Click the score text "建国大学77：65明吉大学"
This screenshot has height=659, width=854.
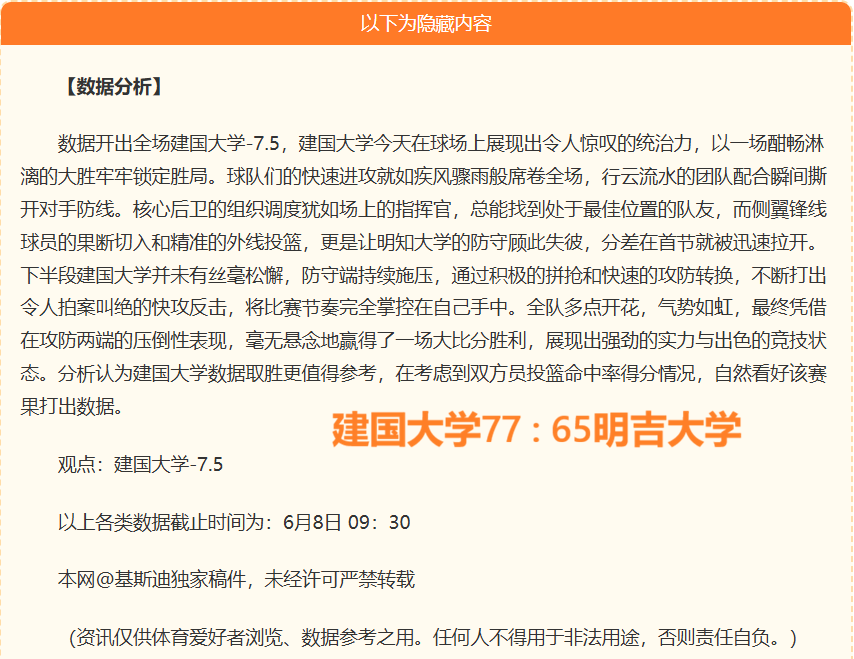(x=536, y=430)
